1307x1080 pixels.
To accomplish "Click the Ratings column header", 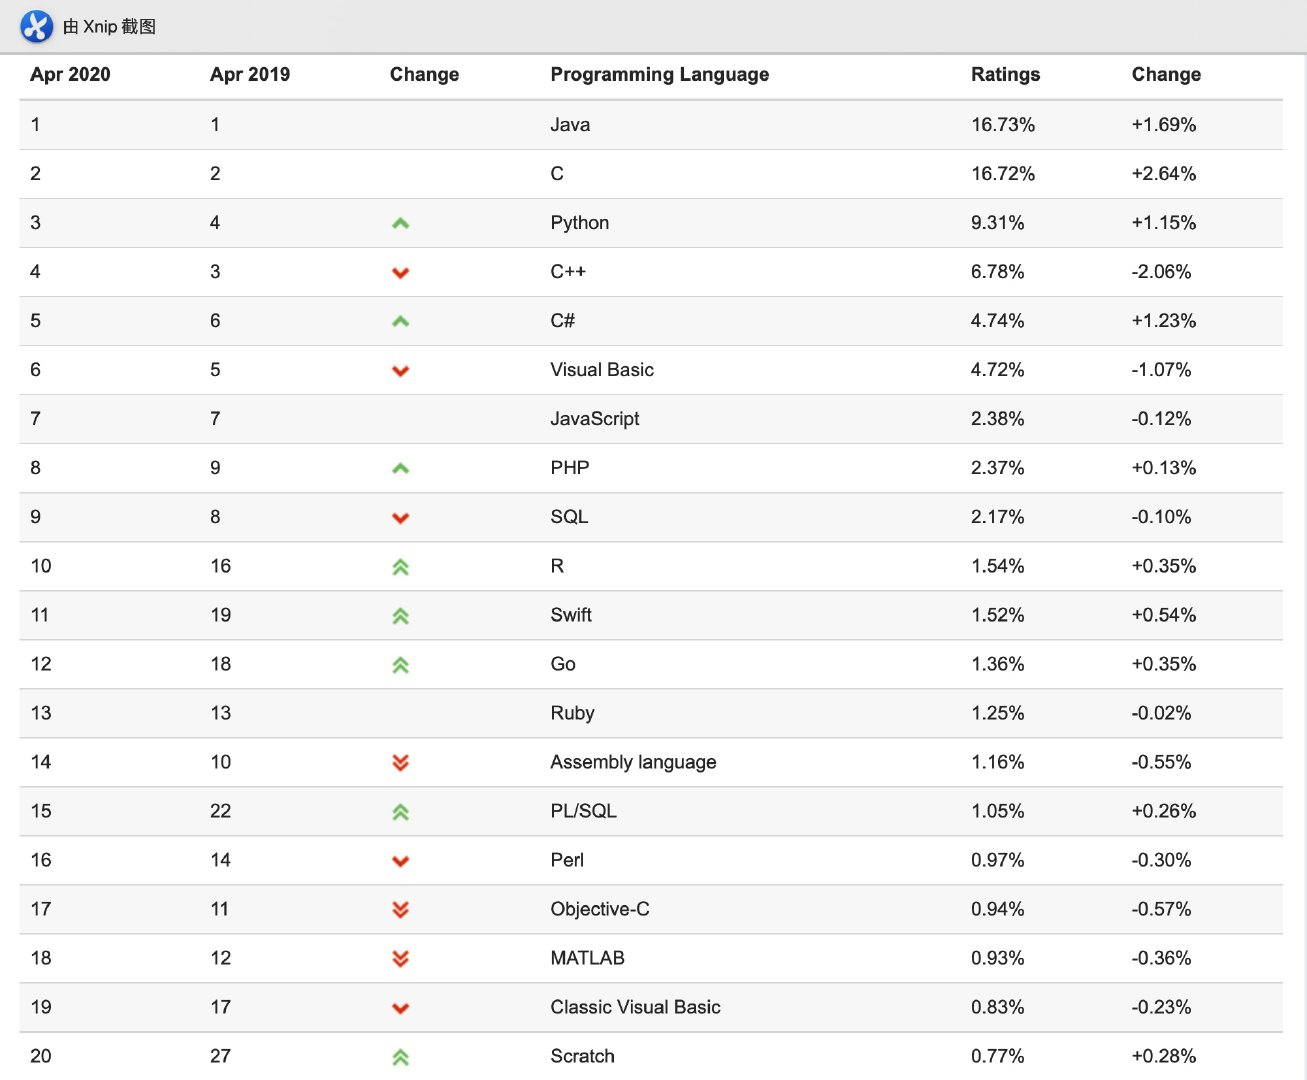I will (x=1005, y=74).
